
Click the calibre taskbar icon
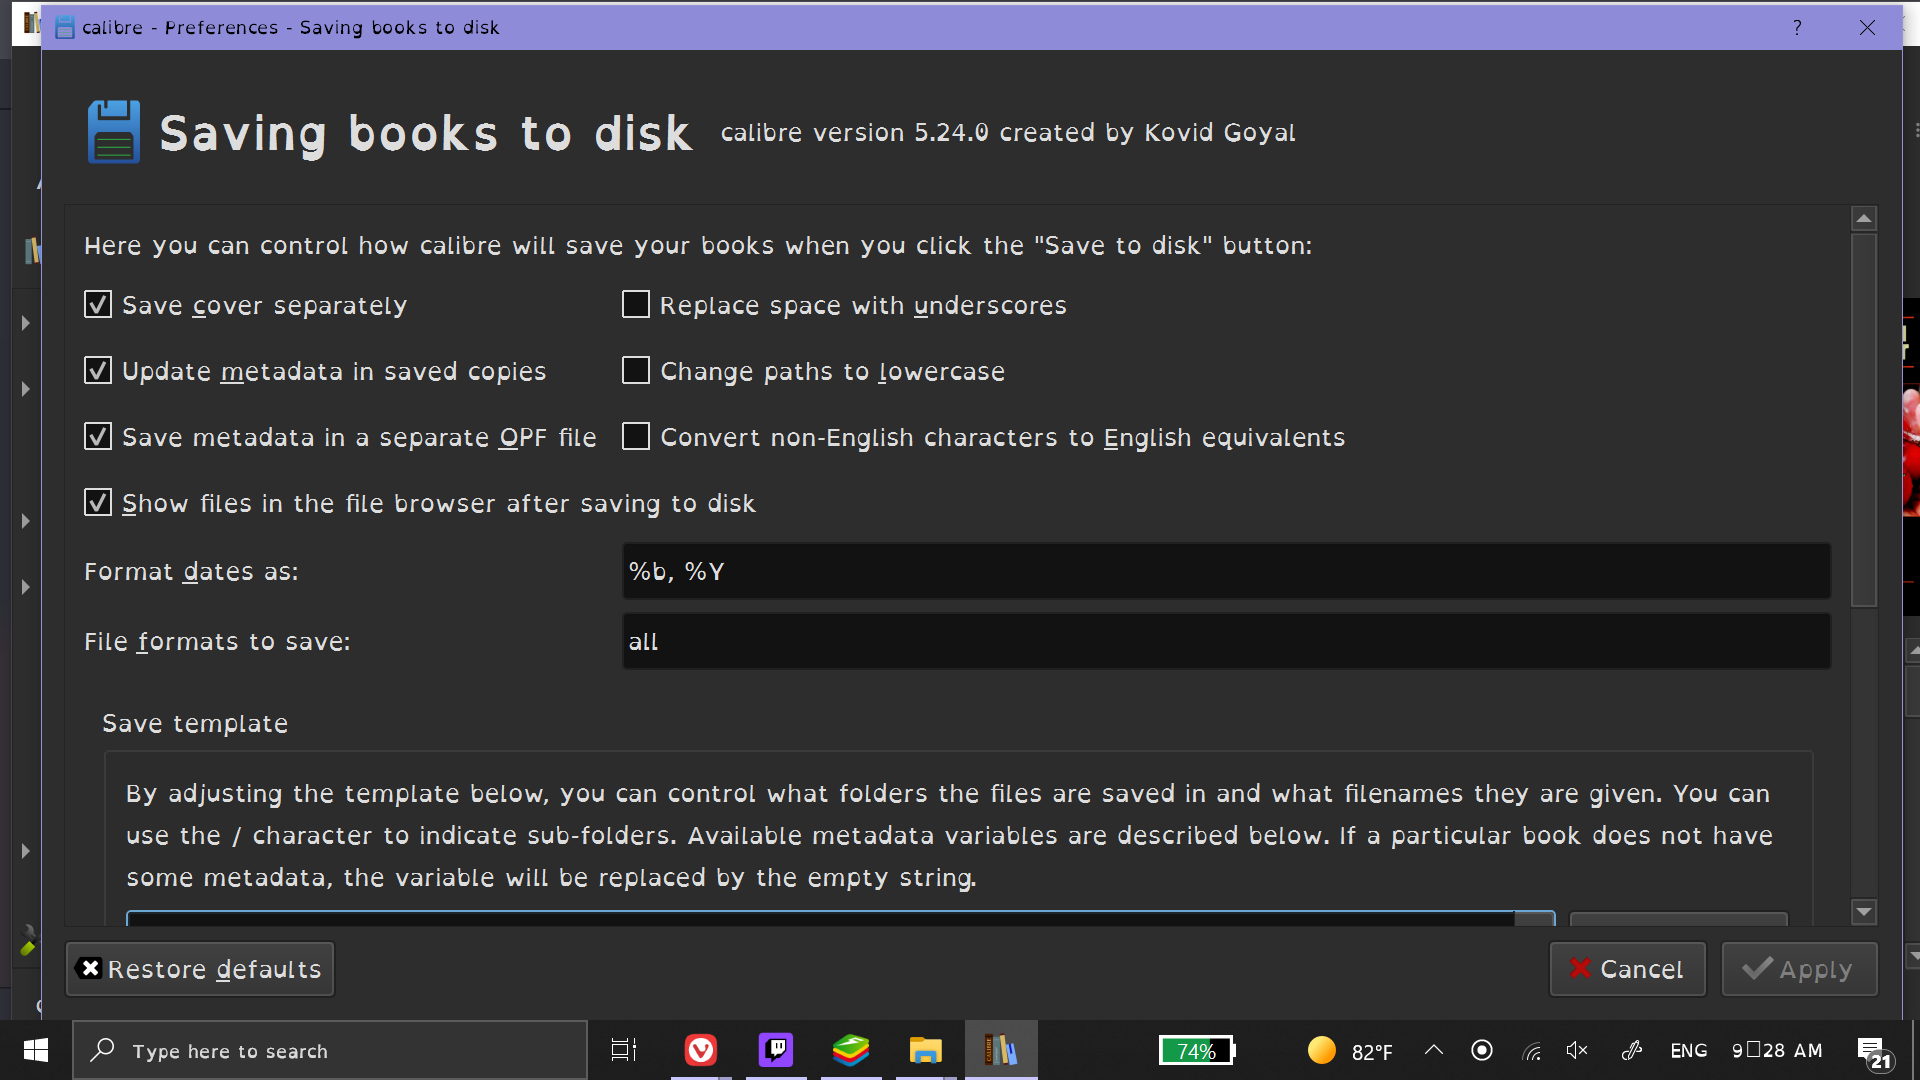click(x=1001, y=1050)
